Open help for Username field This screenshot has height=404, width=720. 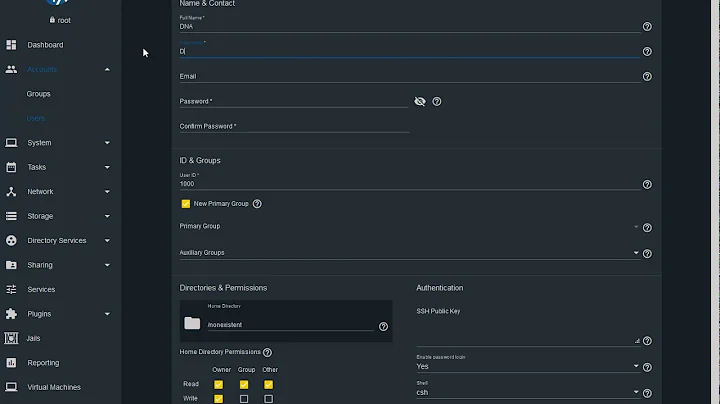tap(647, 51)
